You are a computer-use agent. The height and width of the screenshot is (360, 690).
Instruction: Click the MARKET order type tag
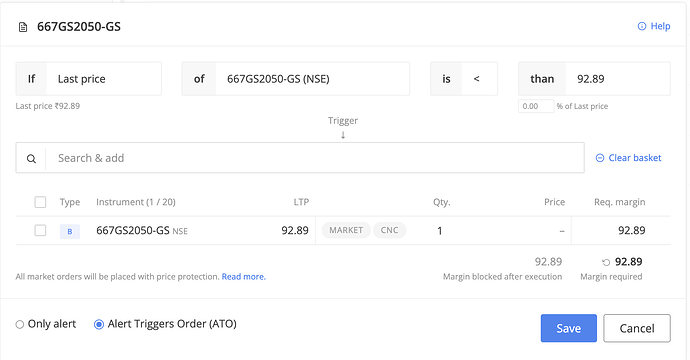[346, 230]
